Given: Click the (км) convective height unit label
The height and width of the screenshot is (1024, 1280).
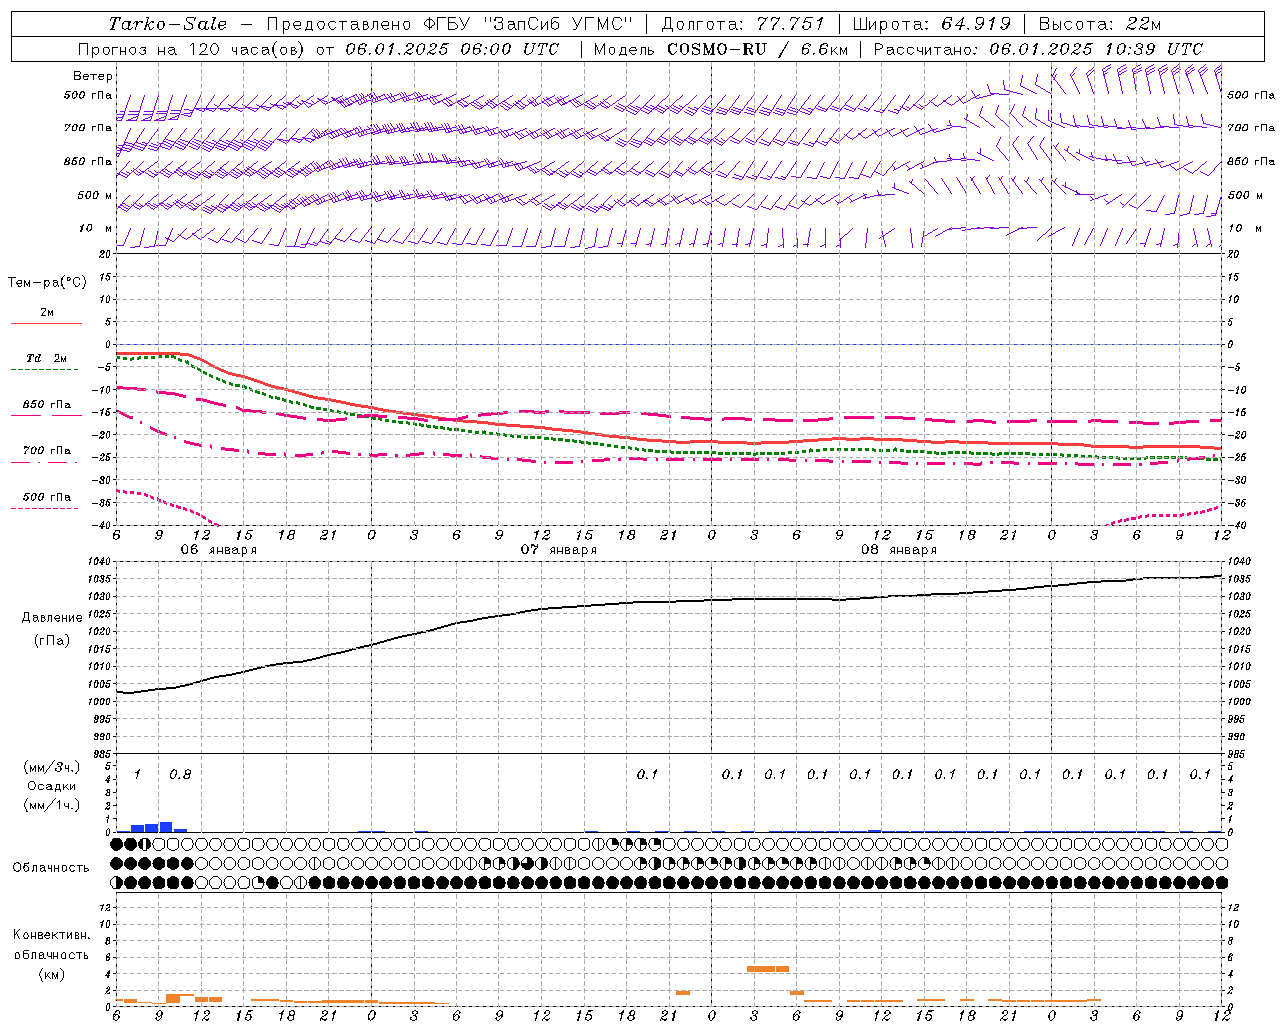Looking at the screenshot, I should point(51,974).
